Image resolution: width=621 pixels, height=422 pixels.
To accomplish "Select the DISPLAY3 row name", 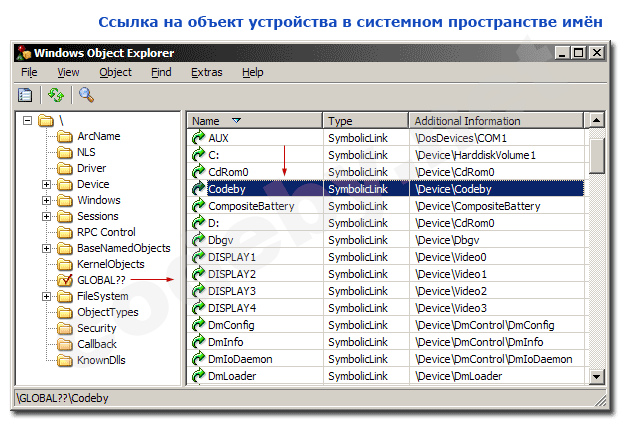I will coord(232,291).
